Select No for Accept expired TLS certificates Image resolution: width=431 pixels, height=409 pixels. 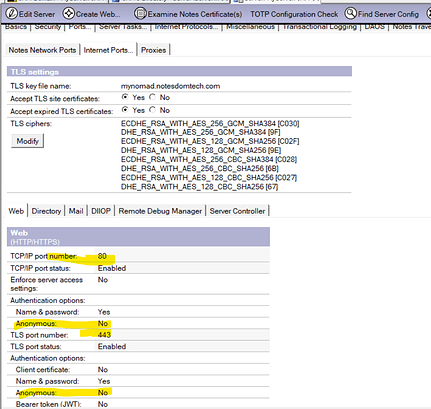click(x=152, y=110)
